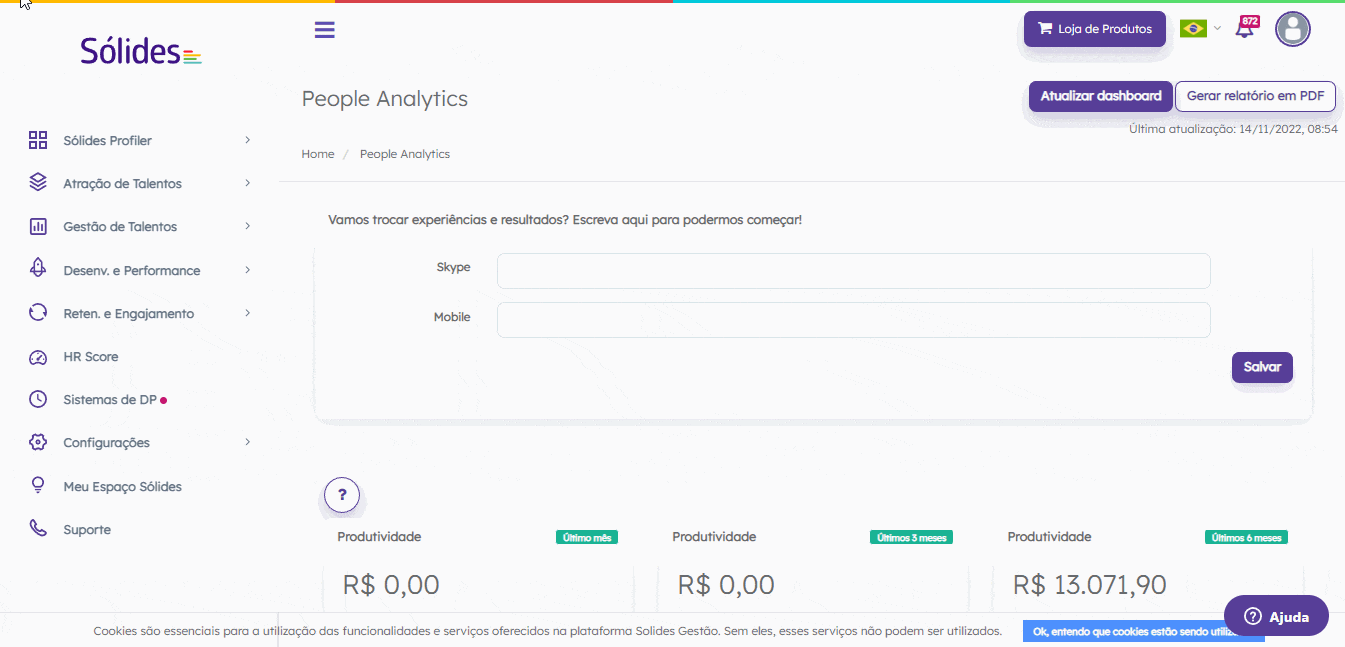The width and height of the screenshot is (1345, 647).
Task: Open Desenv. e Performance menu item
Action: tap(139, 270)
